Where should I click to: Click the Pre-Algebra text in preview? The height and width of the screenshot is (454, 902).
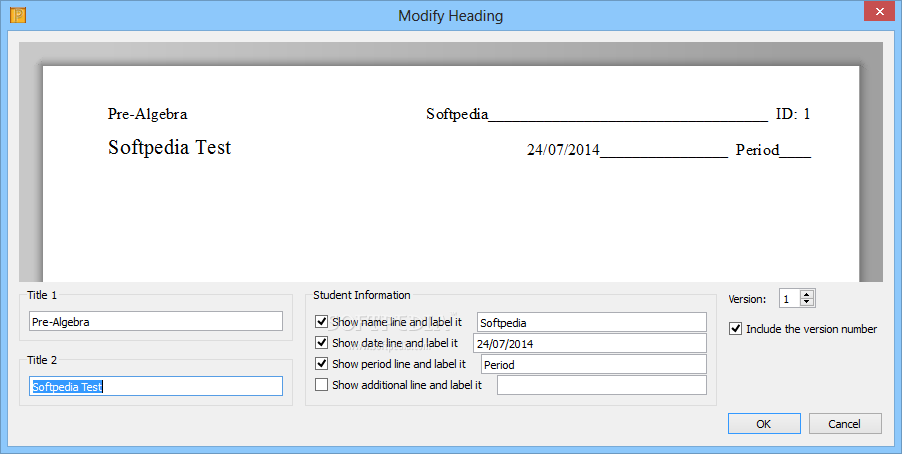(148, 114)
